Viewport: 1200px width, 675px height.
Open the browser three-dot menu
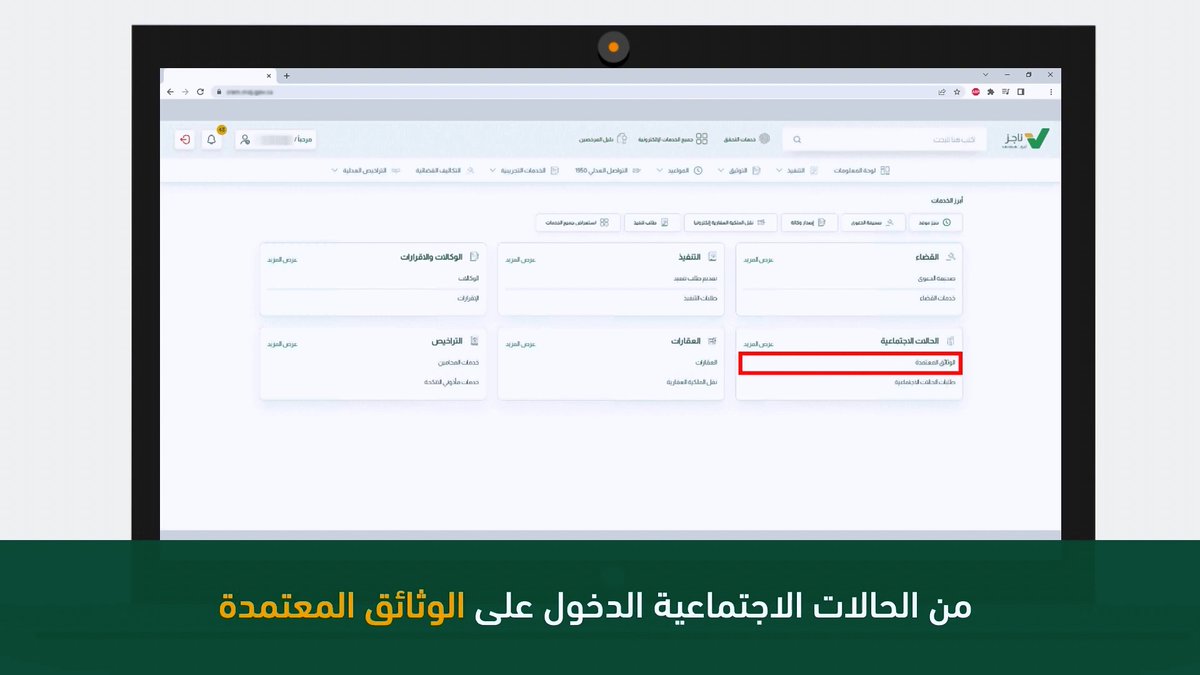click(1051, 91)
